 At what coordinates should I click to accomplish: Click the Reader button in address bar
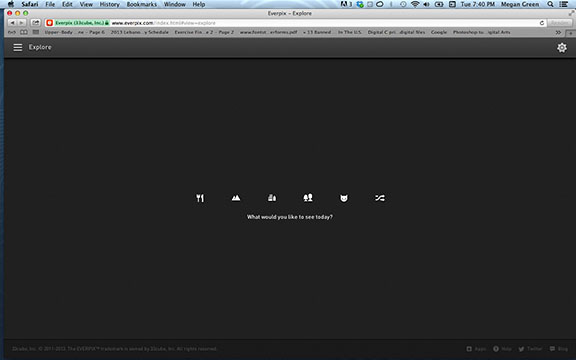pyautogui.click(x=559, y=23)
